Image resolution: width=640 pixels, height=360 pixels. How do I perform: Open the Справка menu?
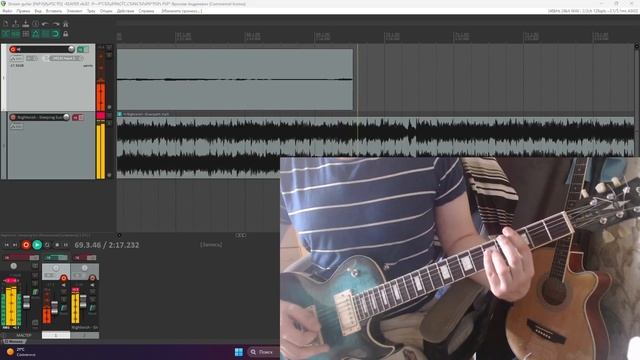click(146, 11)
